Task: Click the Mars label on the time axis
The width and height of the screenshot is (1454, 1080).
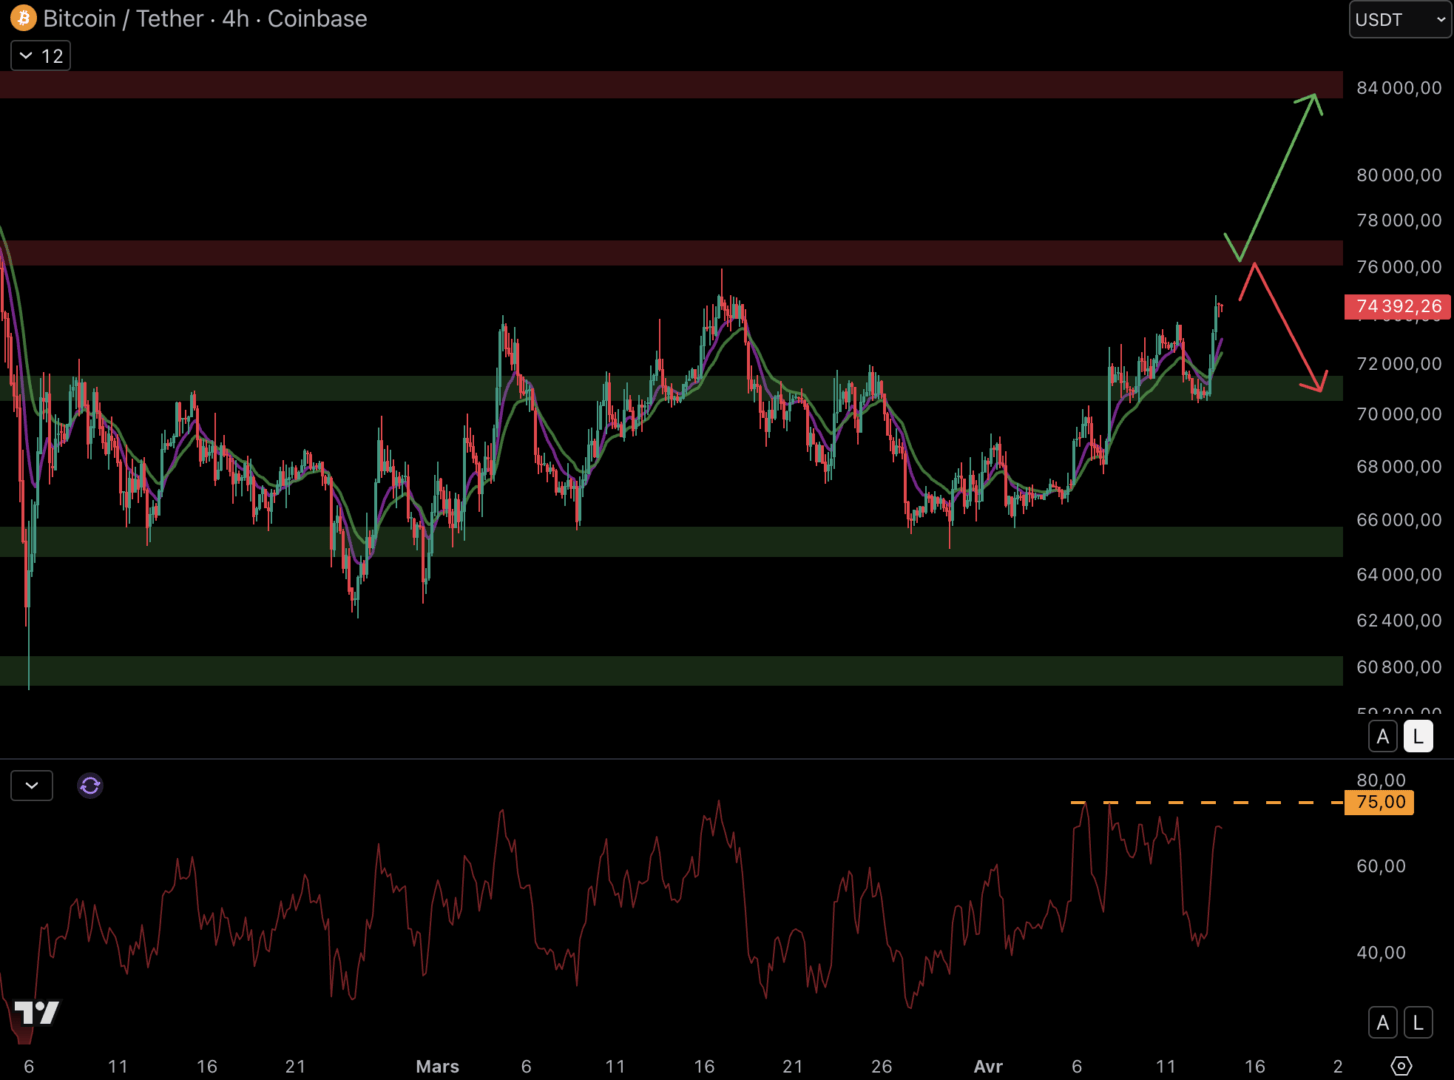Action: 437,1066
